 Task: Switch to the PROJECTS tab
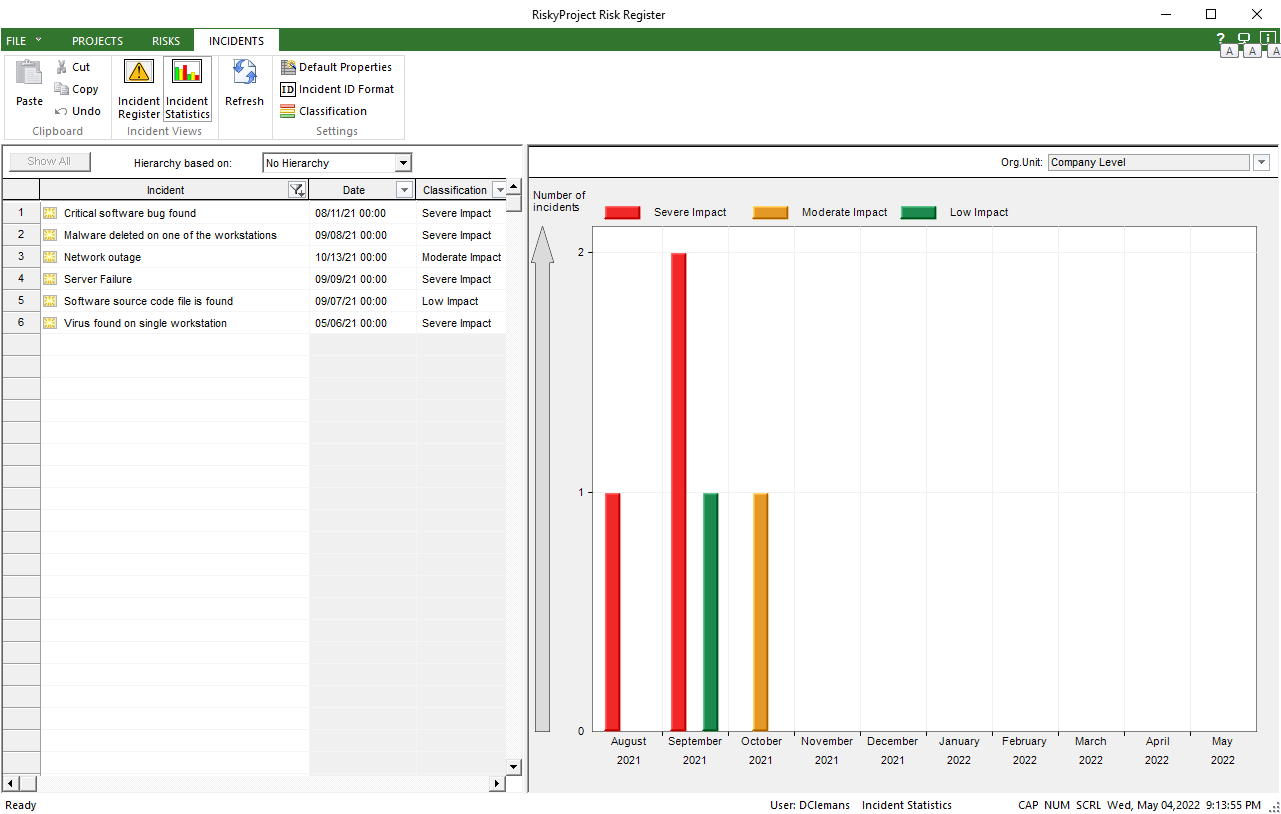97,41
